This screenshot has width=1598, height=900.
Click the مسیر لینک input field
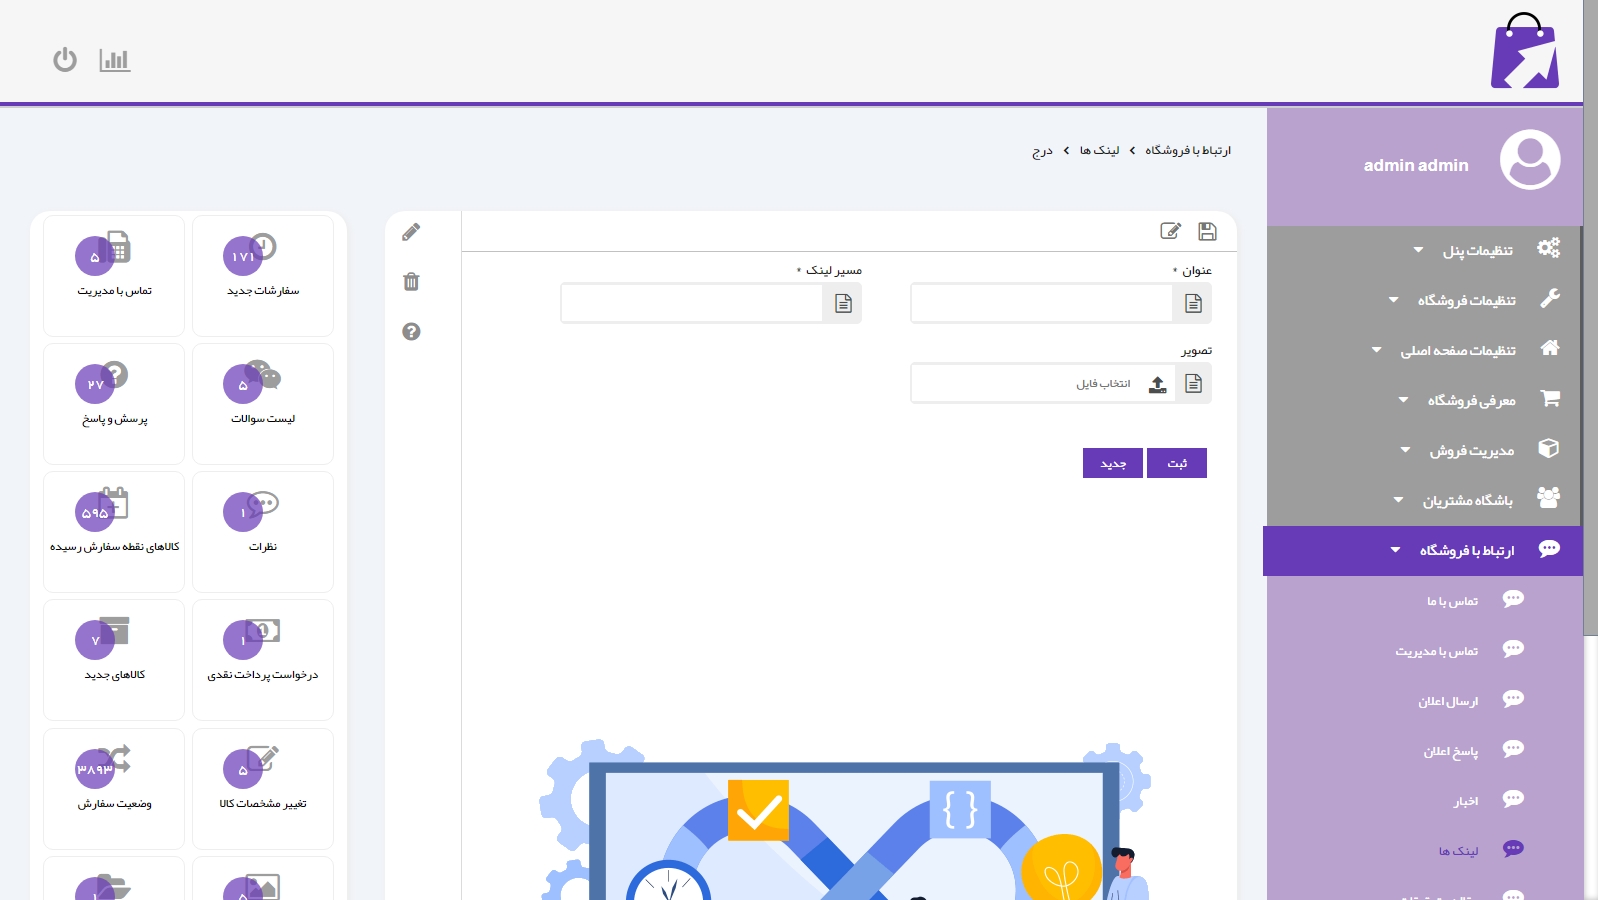(691, 303)
